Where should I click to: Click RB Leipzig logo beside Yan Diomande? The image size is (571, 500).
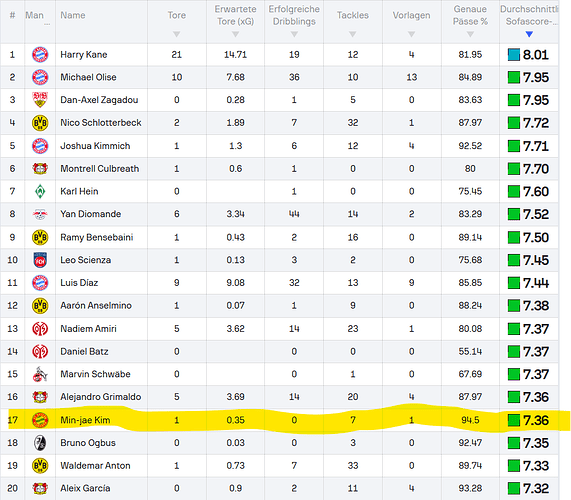[x=40, y=214]
